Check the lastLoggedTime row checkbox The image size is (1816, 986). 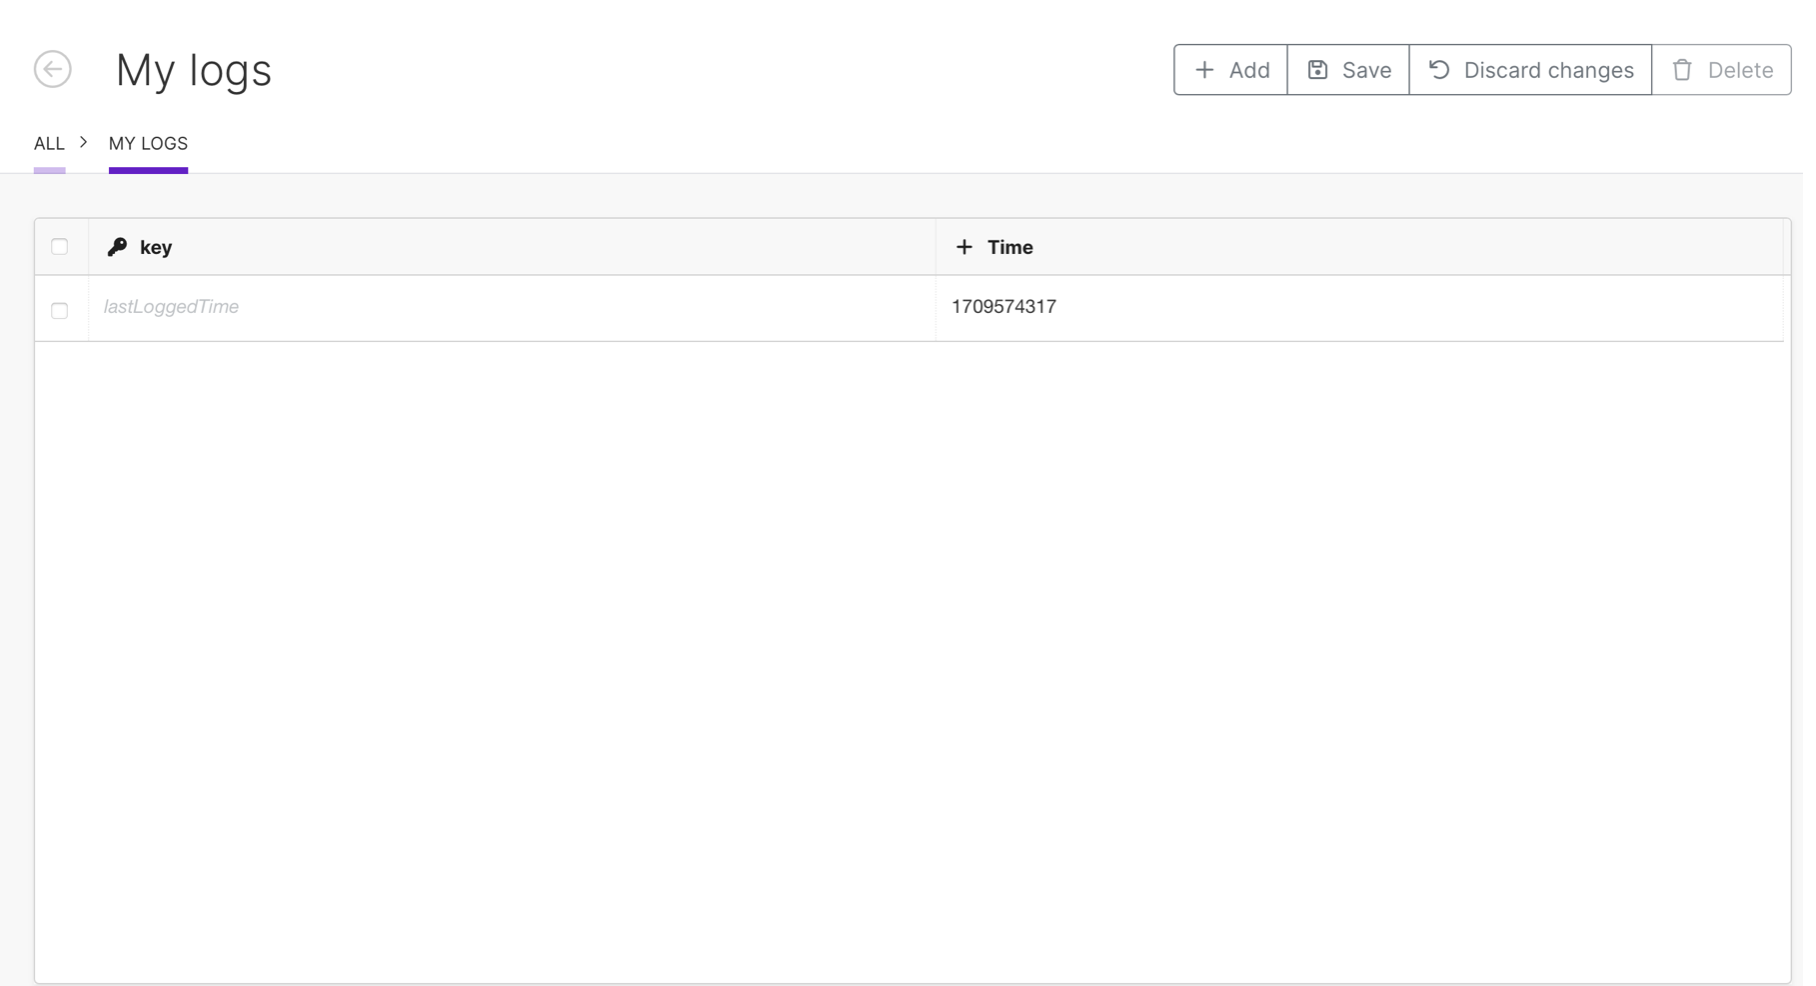point(60,312)
